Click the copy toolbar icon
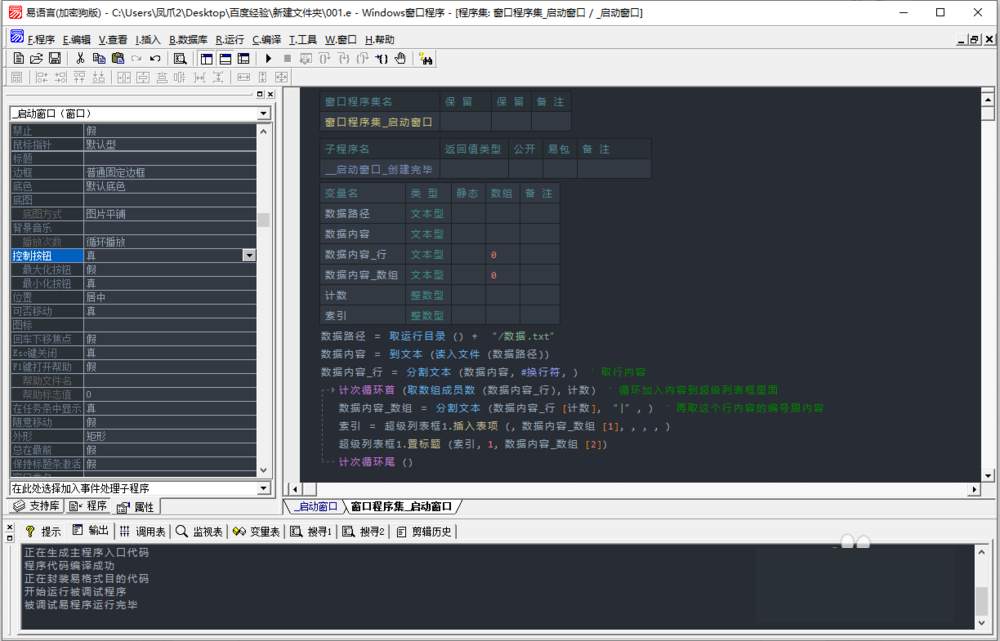The width and height of the screenshot is (1000, 641). click(x=99, y=59)
